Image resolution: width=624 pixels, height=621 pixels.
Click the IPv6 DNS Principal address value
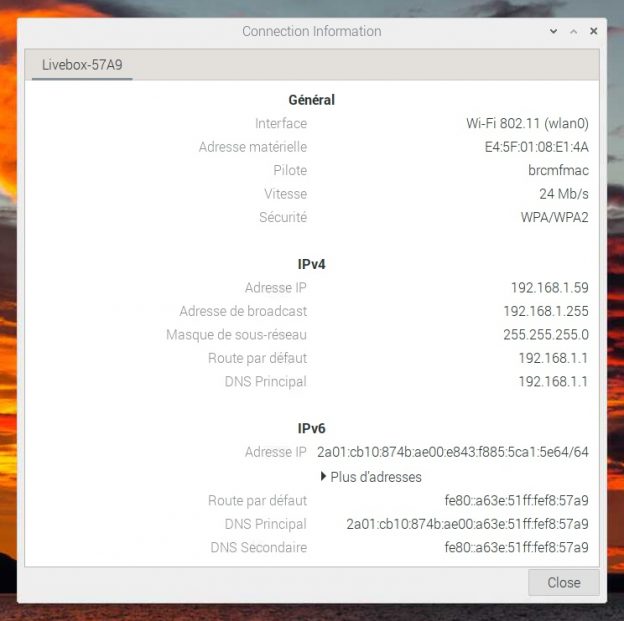pyautogui.click(x=467, y=524)
